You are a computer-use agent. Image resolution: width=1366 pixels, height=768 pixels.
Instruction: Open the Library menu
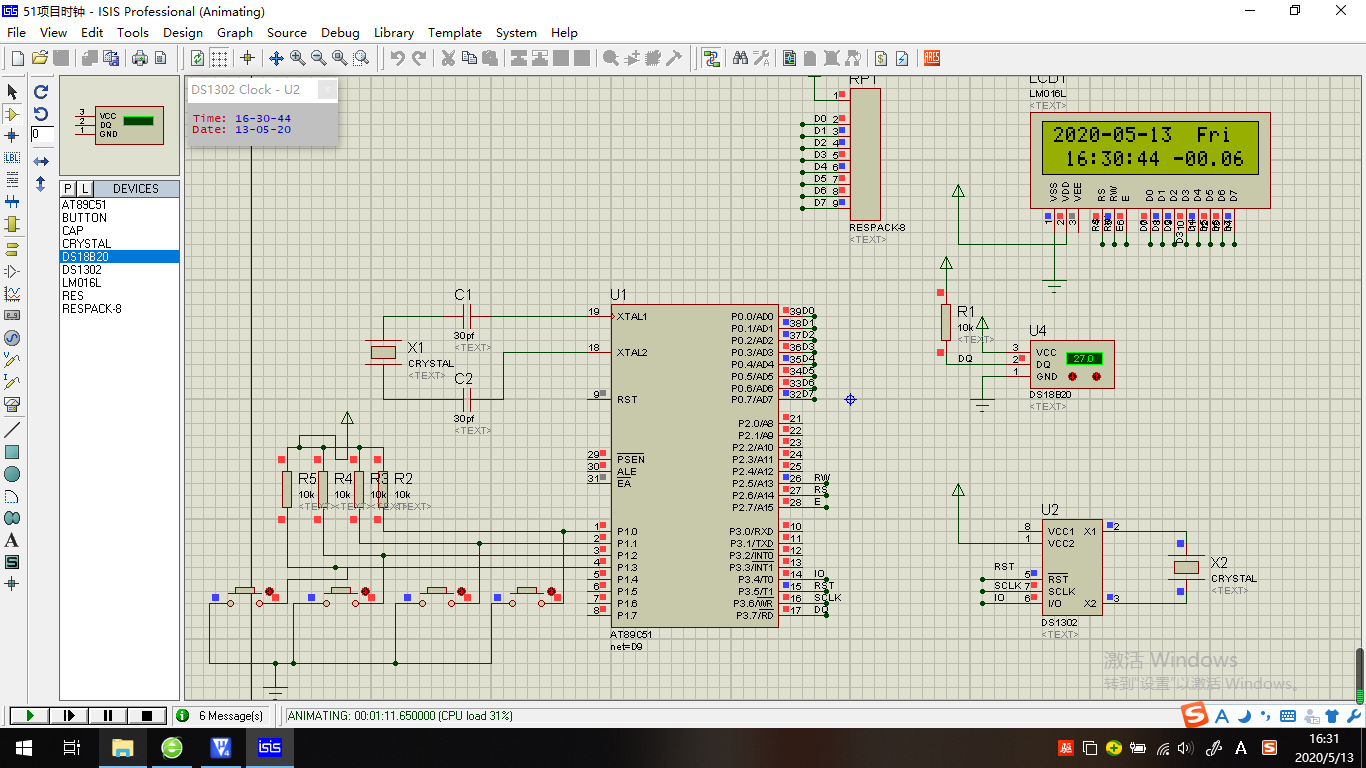[394, 32]
